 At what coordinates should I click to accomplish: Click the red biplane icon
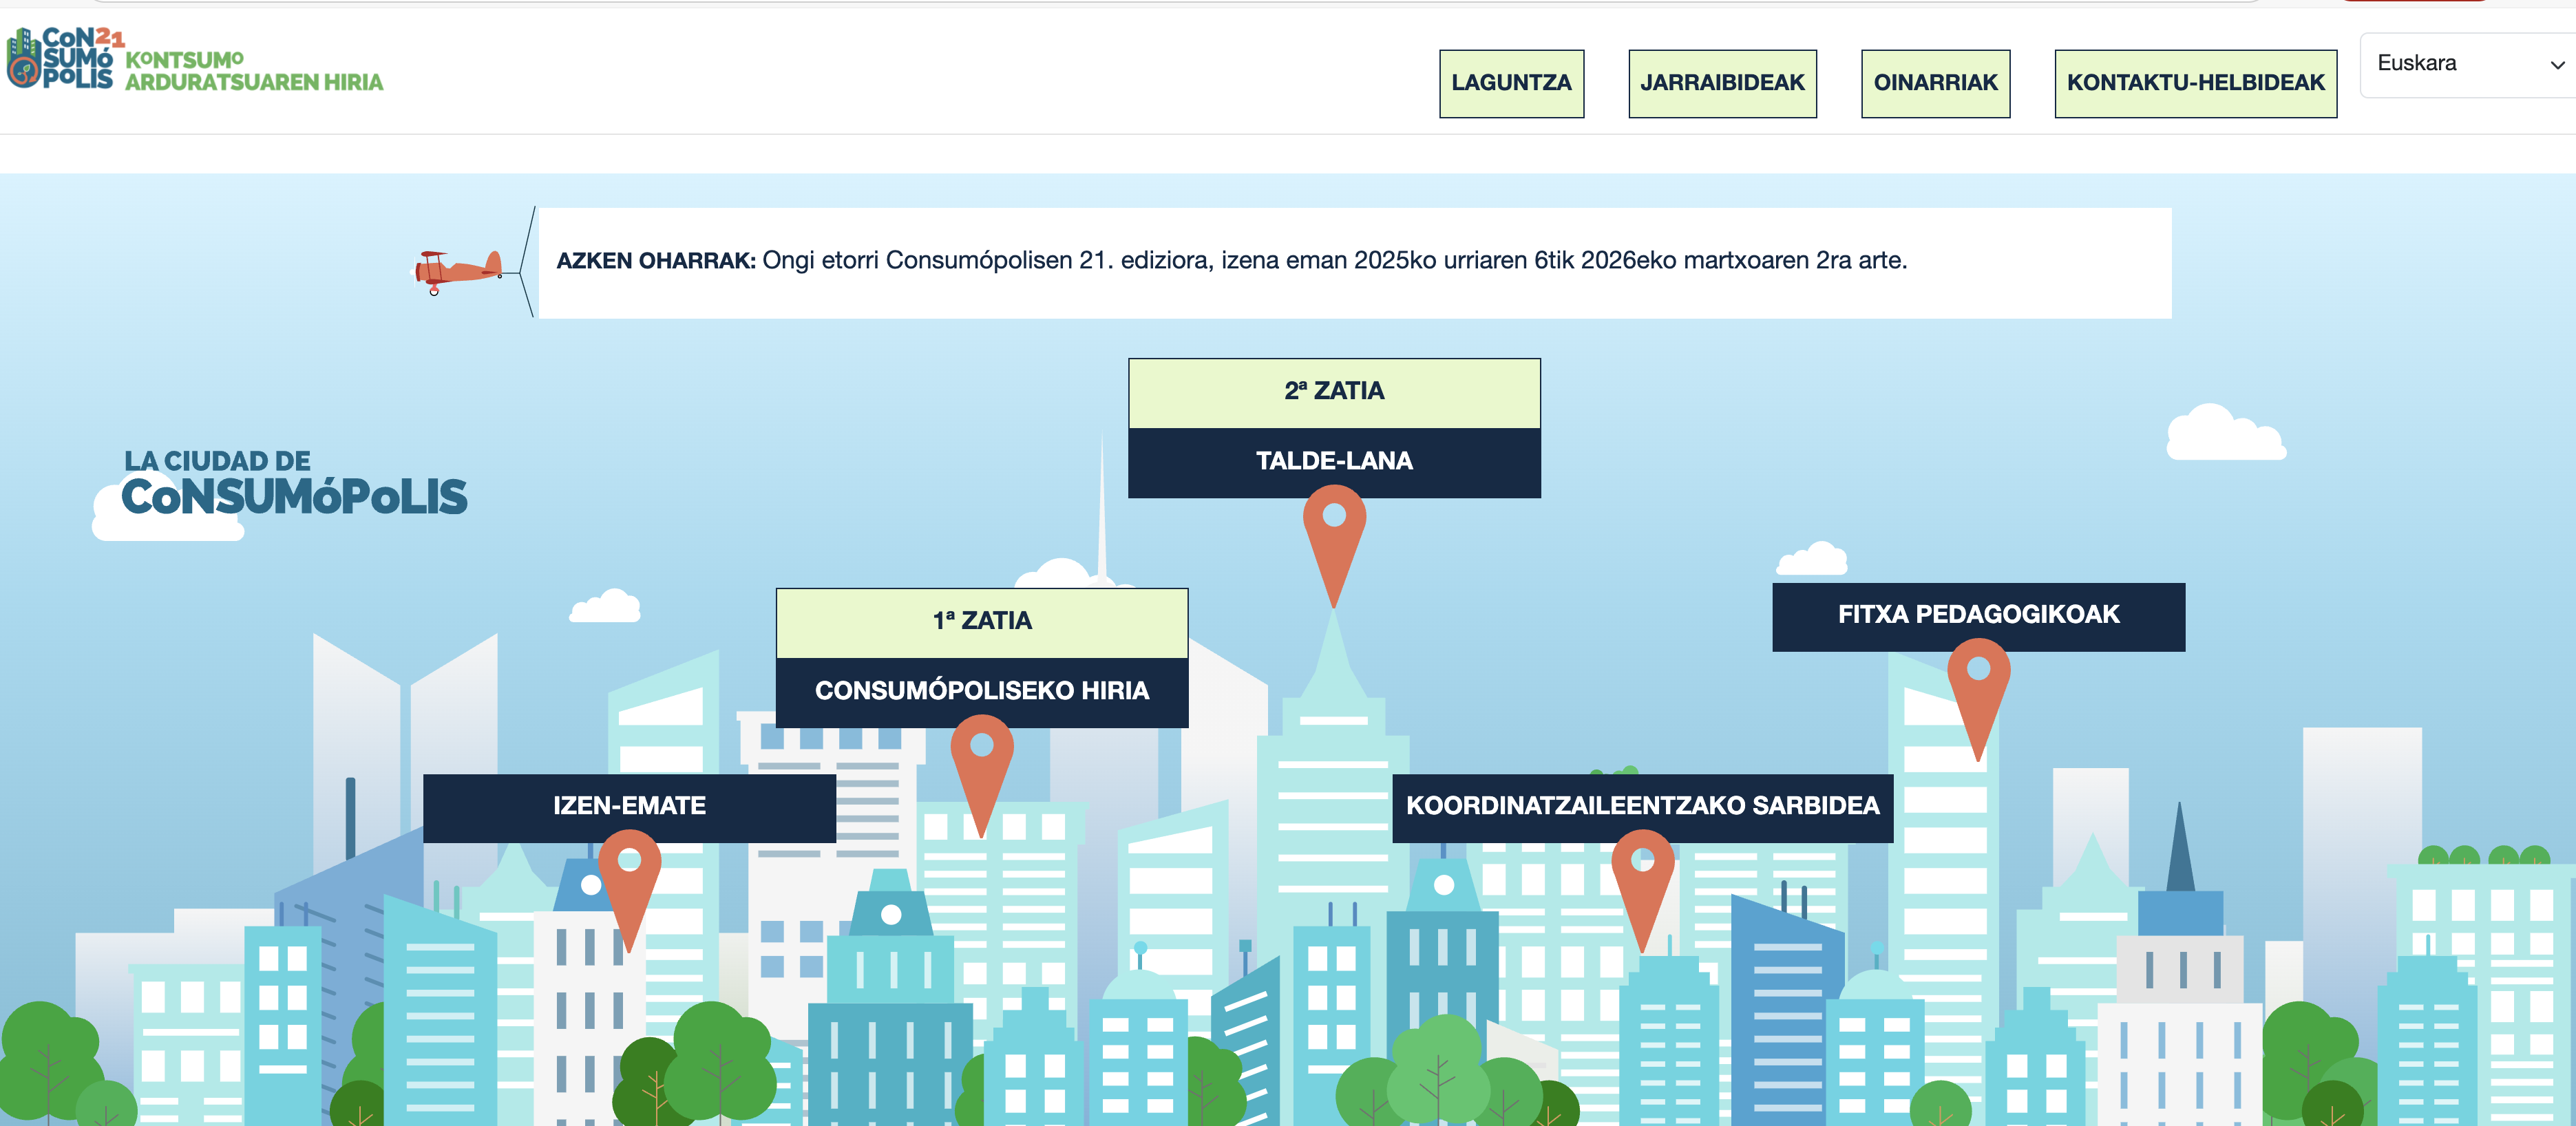(x=458, y=270)
